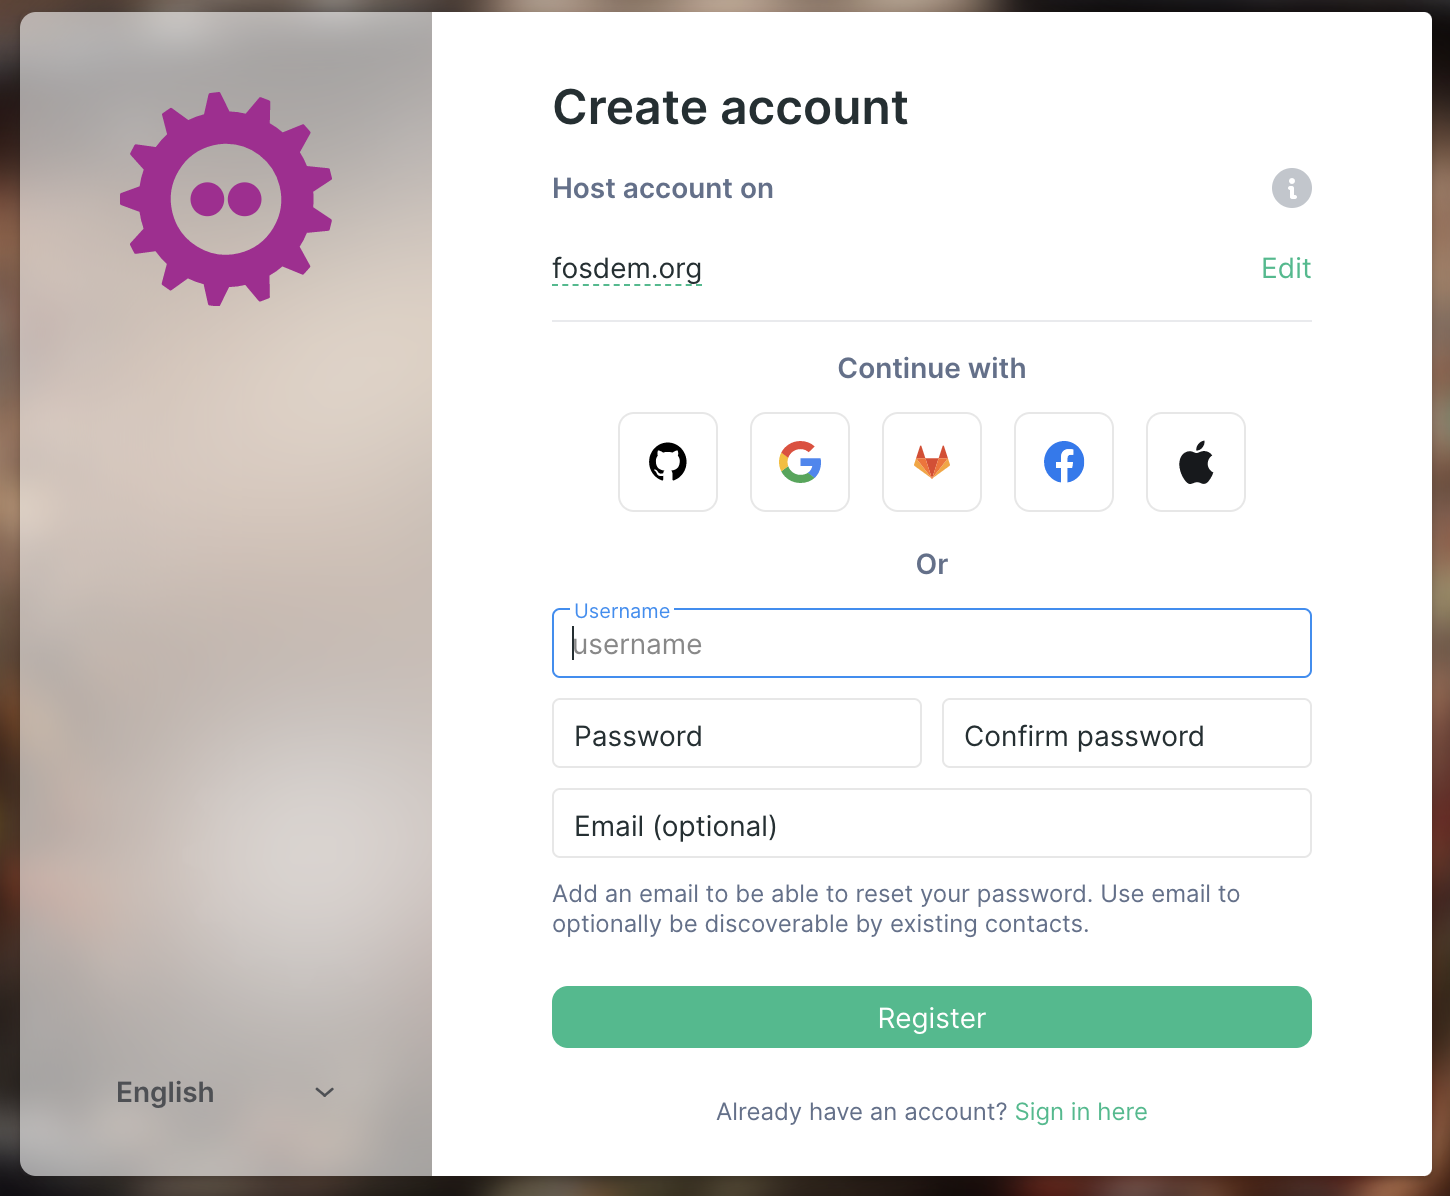Click the "Create account" heading
Image resolution: width=1450 pixels, height=1196 pixels.
730,107
